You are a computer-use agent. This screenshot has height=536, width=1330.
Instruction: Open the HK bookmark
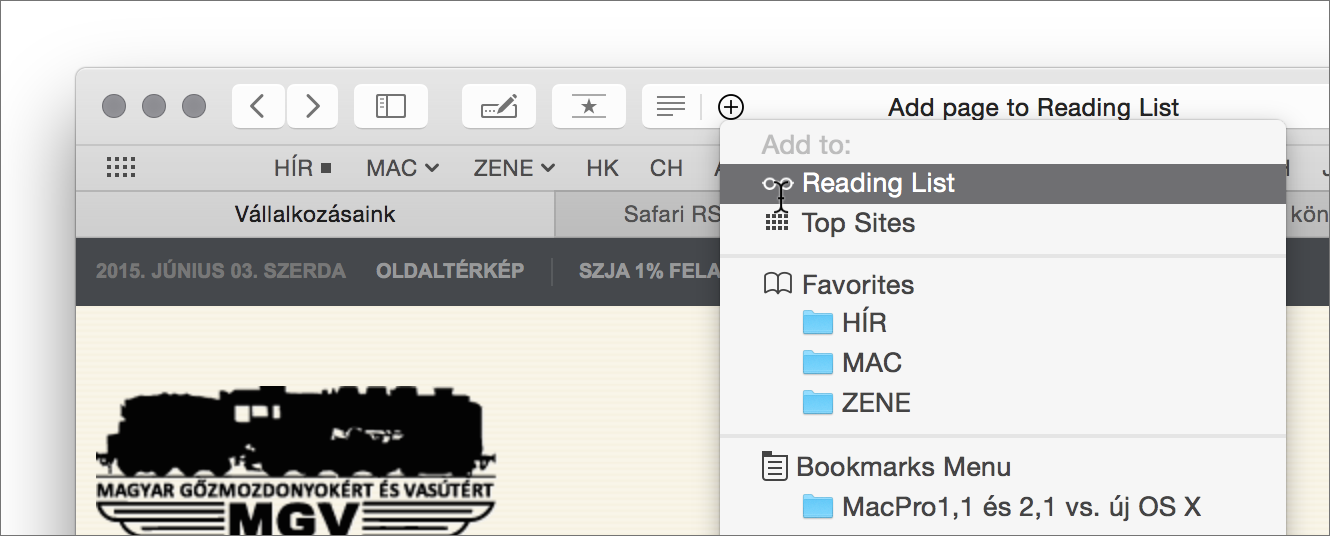pyautogui.click(x=603, y=168)
